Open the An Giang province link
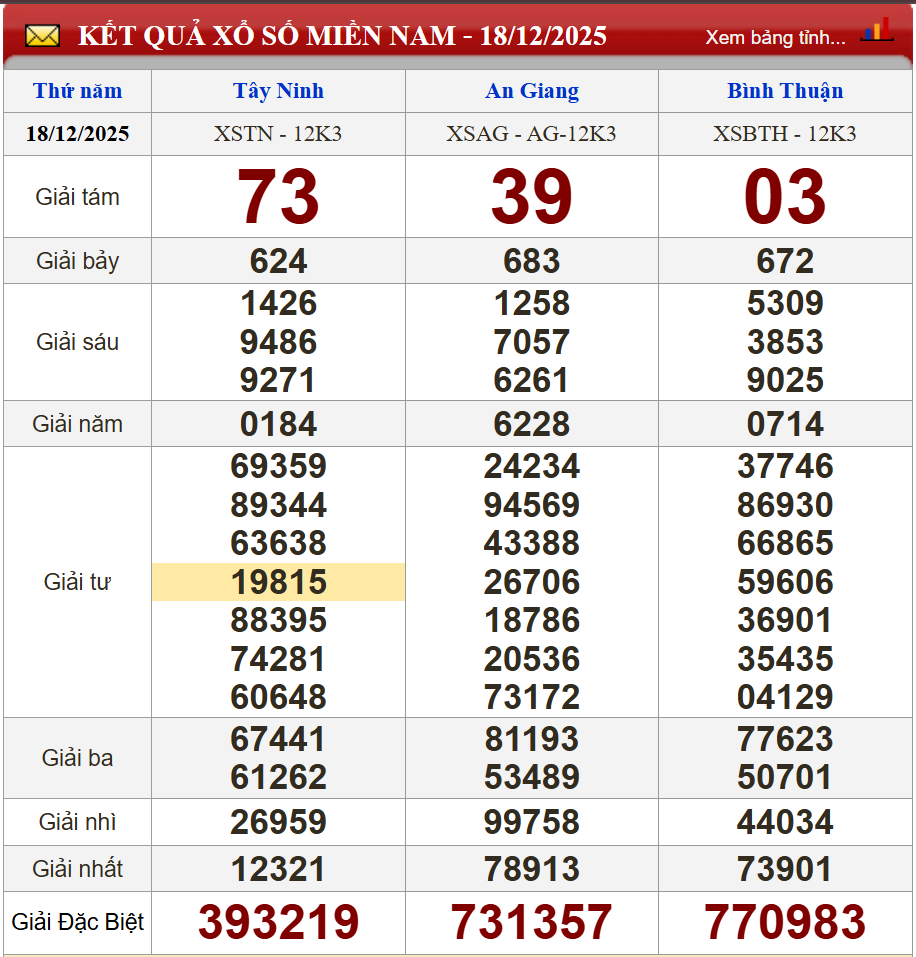This screenshot has width=916, height=957. pyautogui.click(x=532, y=91)
